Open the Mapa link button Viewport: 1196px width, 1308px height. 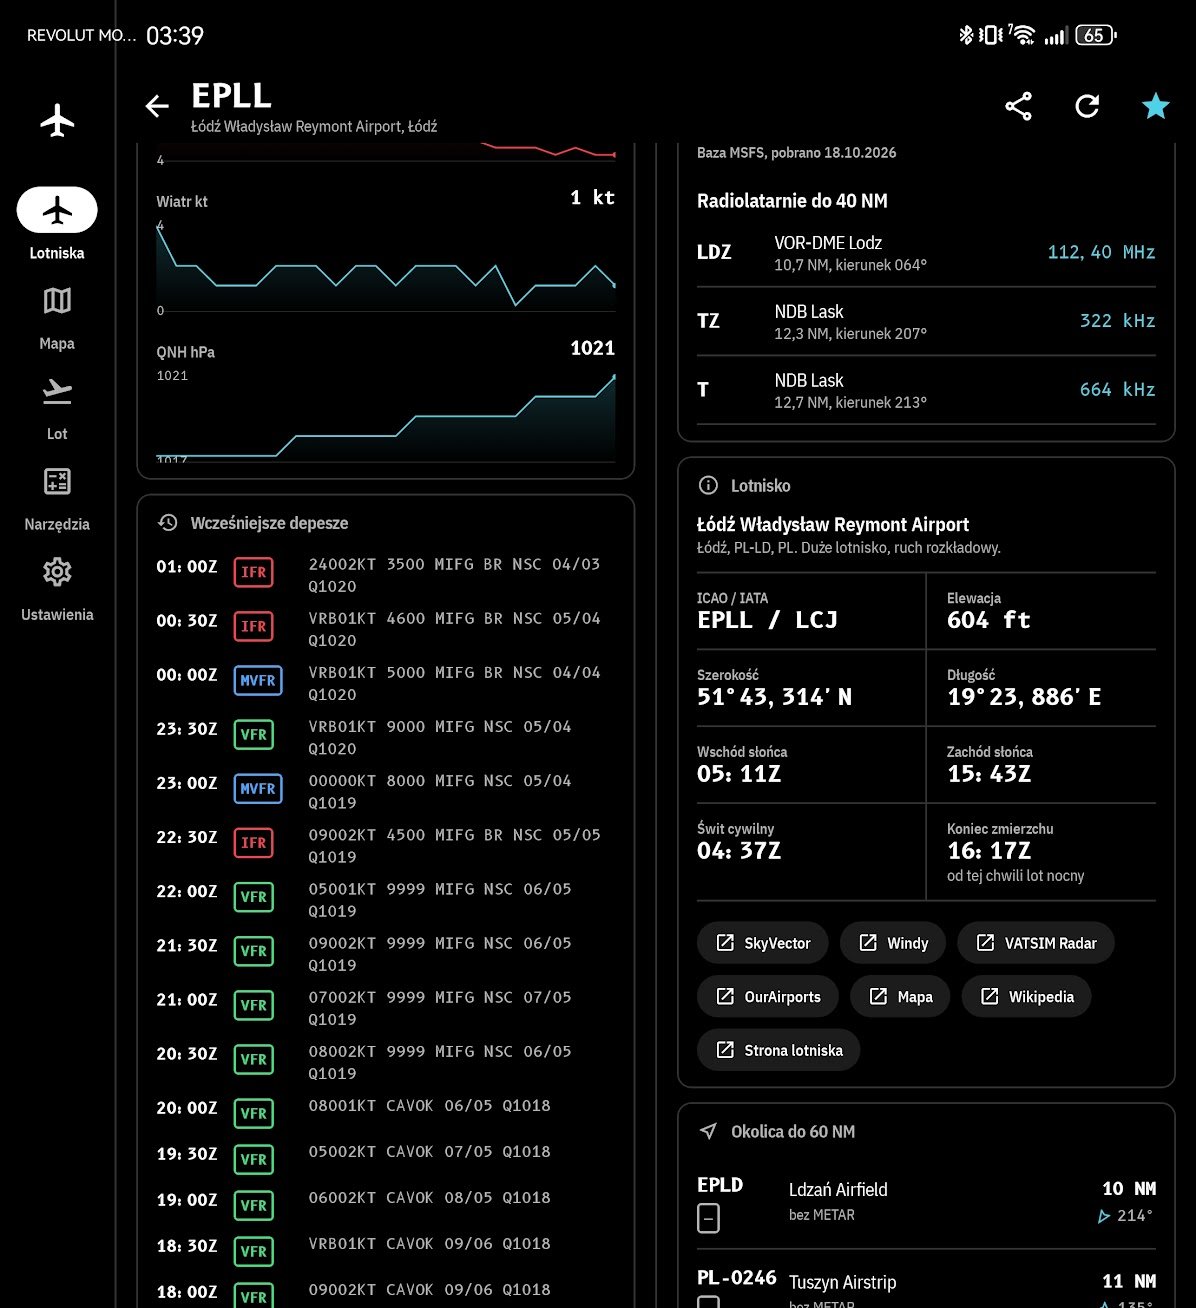click(900, 997)
